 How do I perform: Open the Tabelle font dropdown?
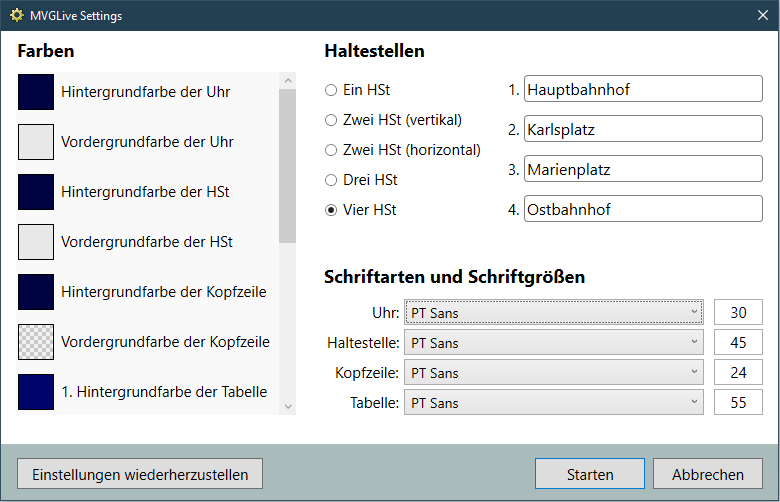(554, 402)
